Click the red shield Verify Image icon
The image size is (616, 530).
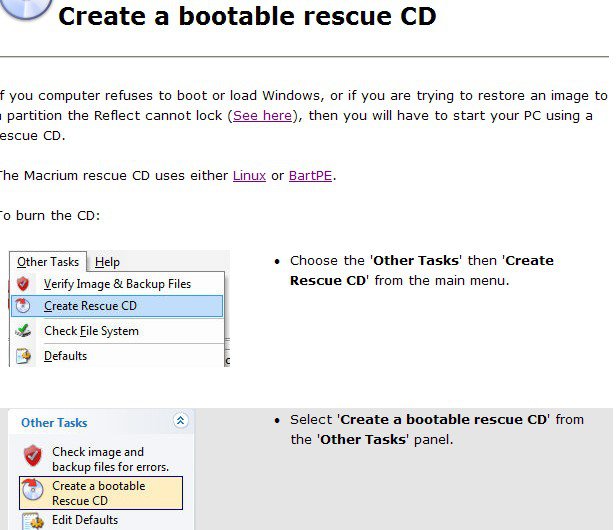pos(23,284)
